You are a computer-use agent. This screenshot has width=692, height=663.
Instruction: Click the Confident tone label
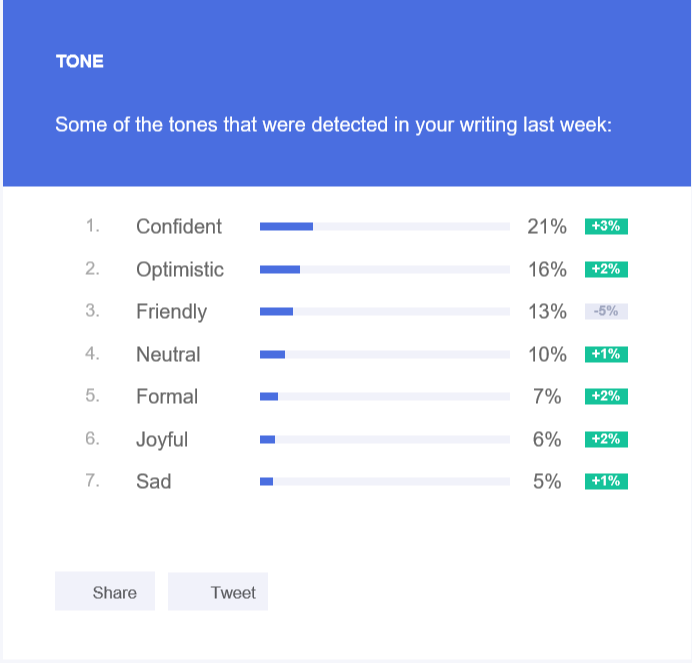tap(179, 227)
